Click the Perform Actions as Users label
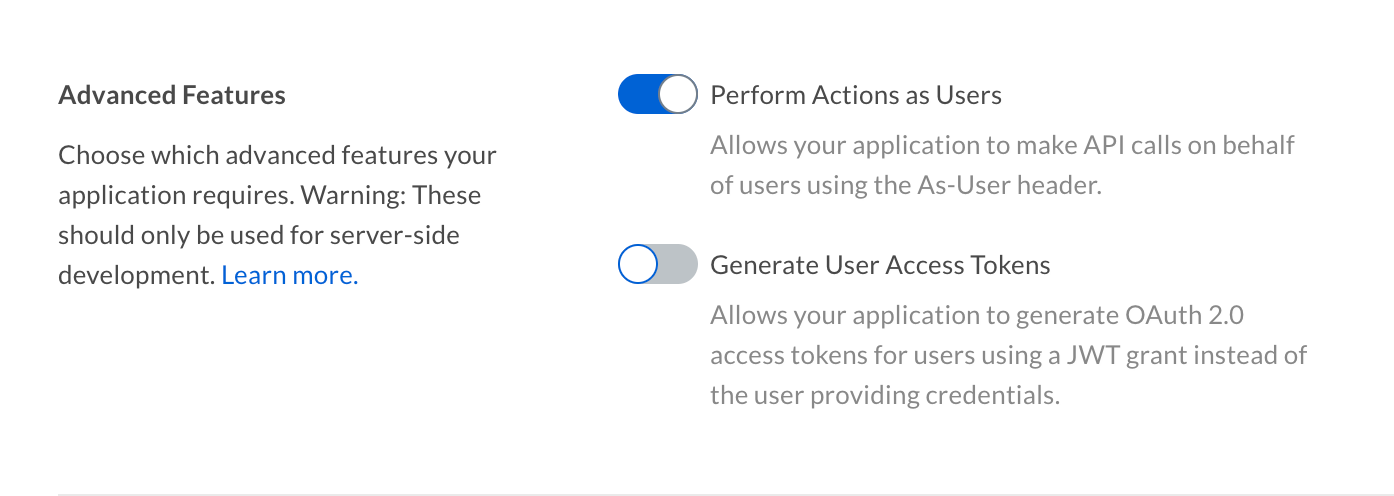The height and width of the screenshot is (496, 1394). 856,95
